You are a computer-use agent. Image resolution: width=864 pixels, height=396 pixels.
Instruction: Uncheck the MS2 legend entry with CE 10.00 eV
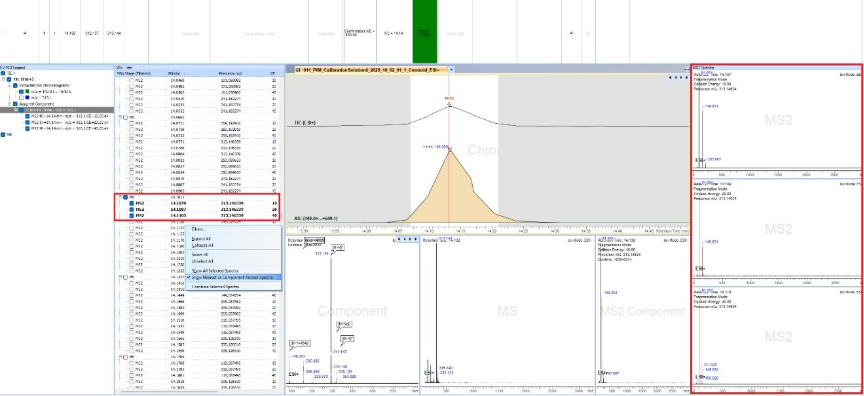tap(27, 116)
